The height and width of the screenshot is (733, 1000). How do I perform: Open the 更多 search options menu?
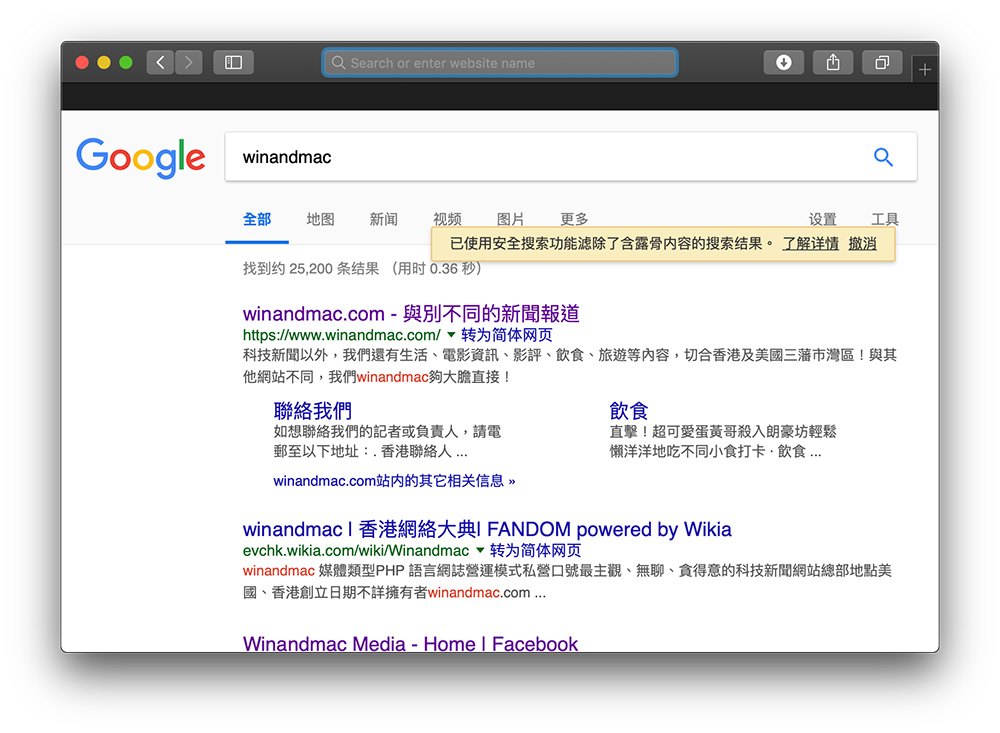tap(574, 219)
